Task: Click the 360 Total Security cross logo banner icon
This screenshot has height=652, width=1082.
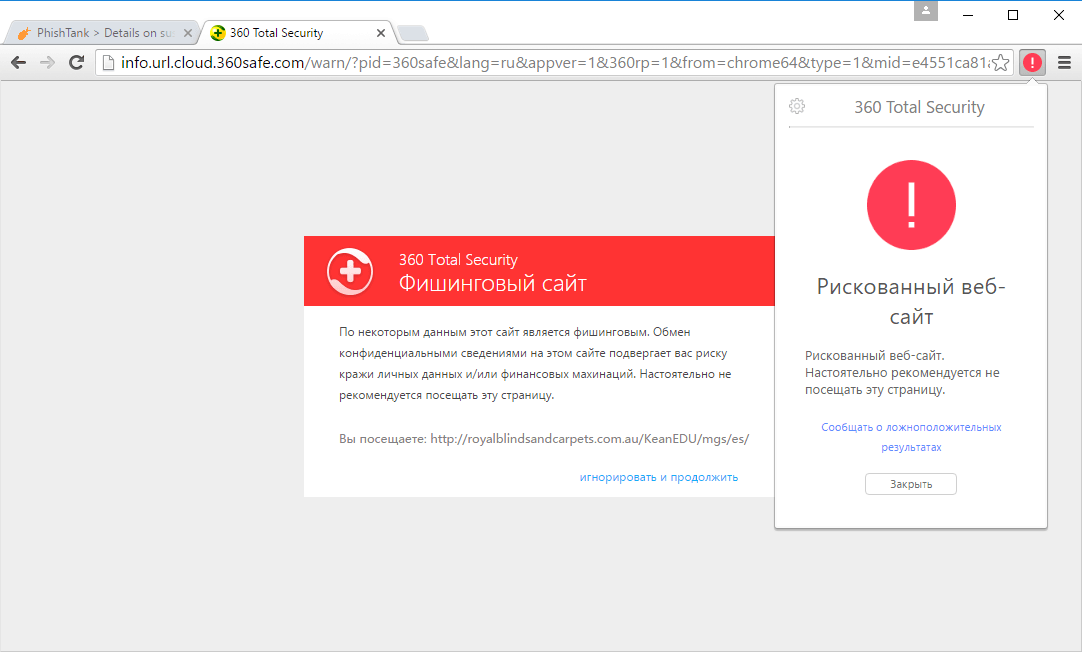Action: coord(350,271)
